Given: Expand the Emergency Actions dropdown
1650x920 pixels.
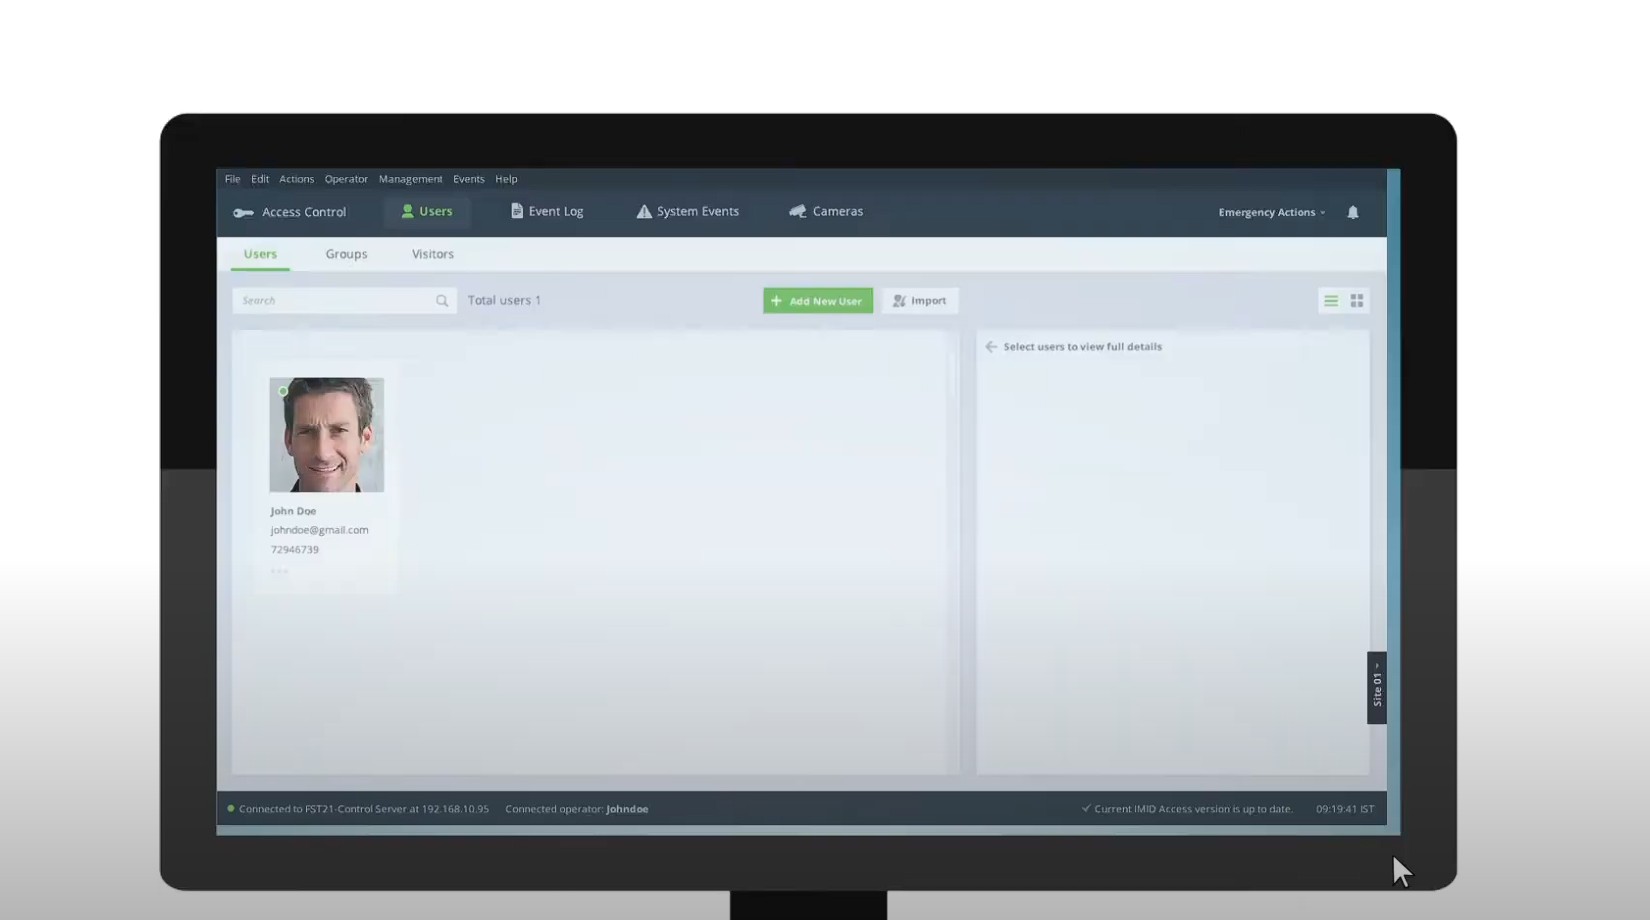Looking at the screenshot, I should click(1271, 212).
